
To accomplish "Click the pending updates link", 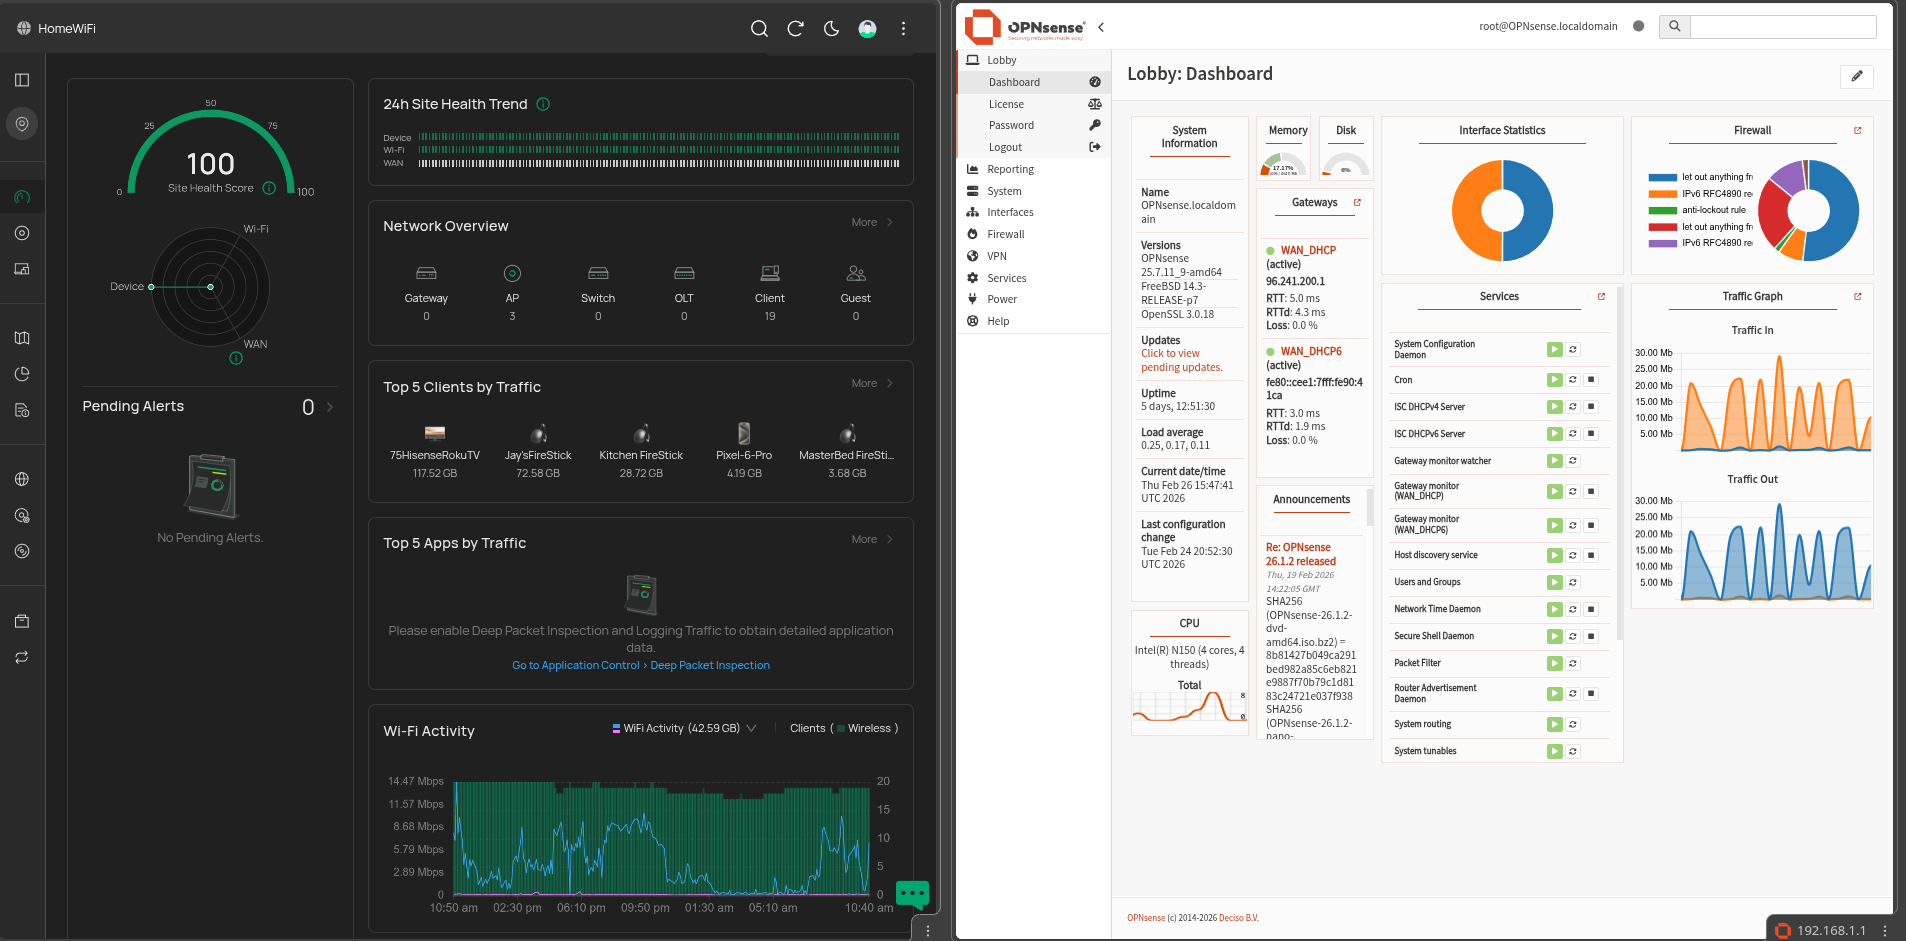I will (x=1180, y=360).
